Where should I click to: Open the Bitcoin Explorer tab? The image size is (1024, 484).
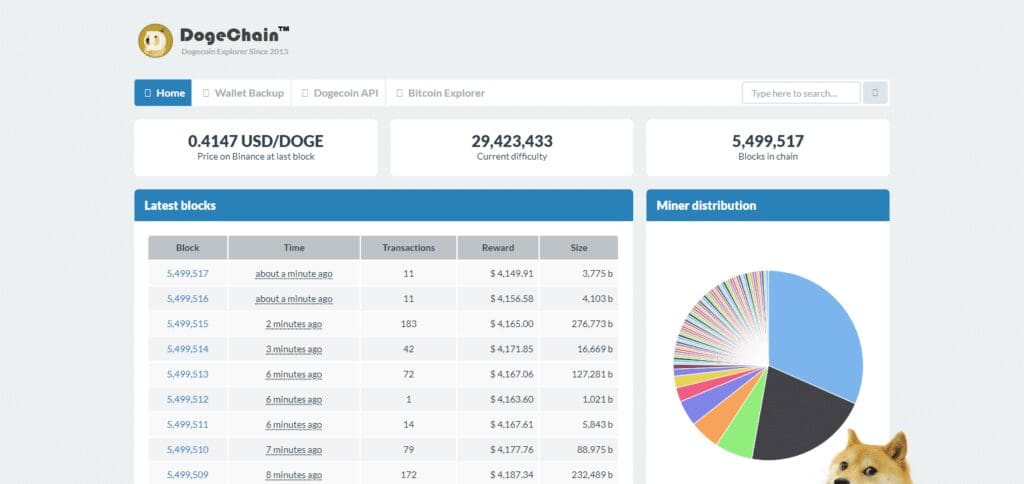pos(441,93)
